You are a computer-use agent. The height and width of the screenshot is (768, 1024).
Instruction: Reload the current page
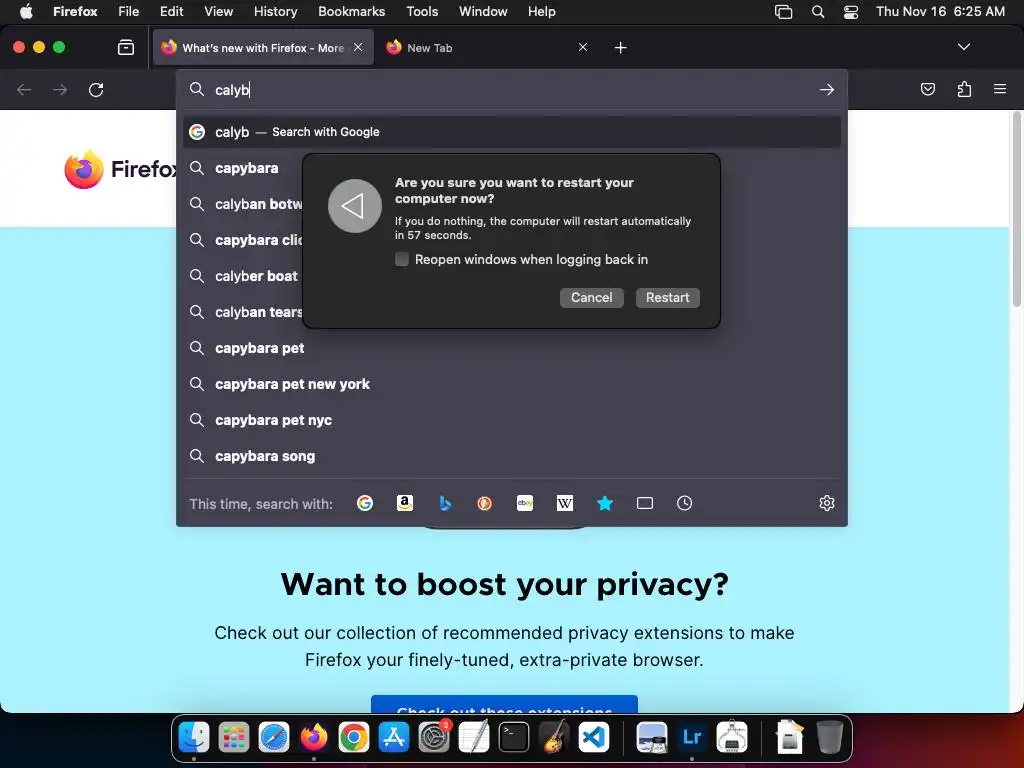point(96,89)
